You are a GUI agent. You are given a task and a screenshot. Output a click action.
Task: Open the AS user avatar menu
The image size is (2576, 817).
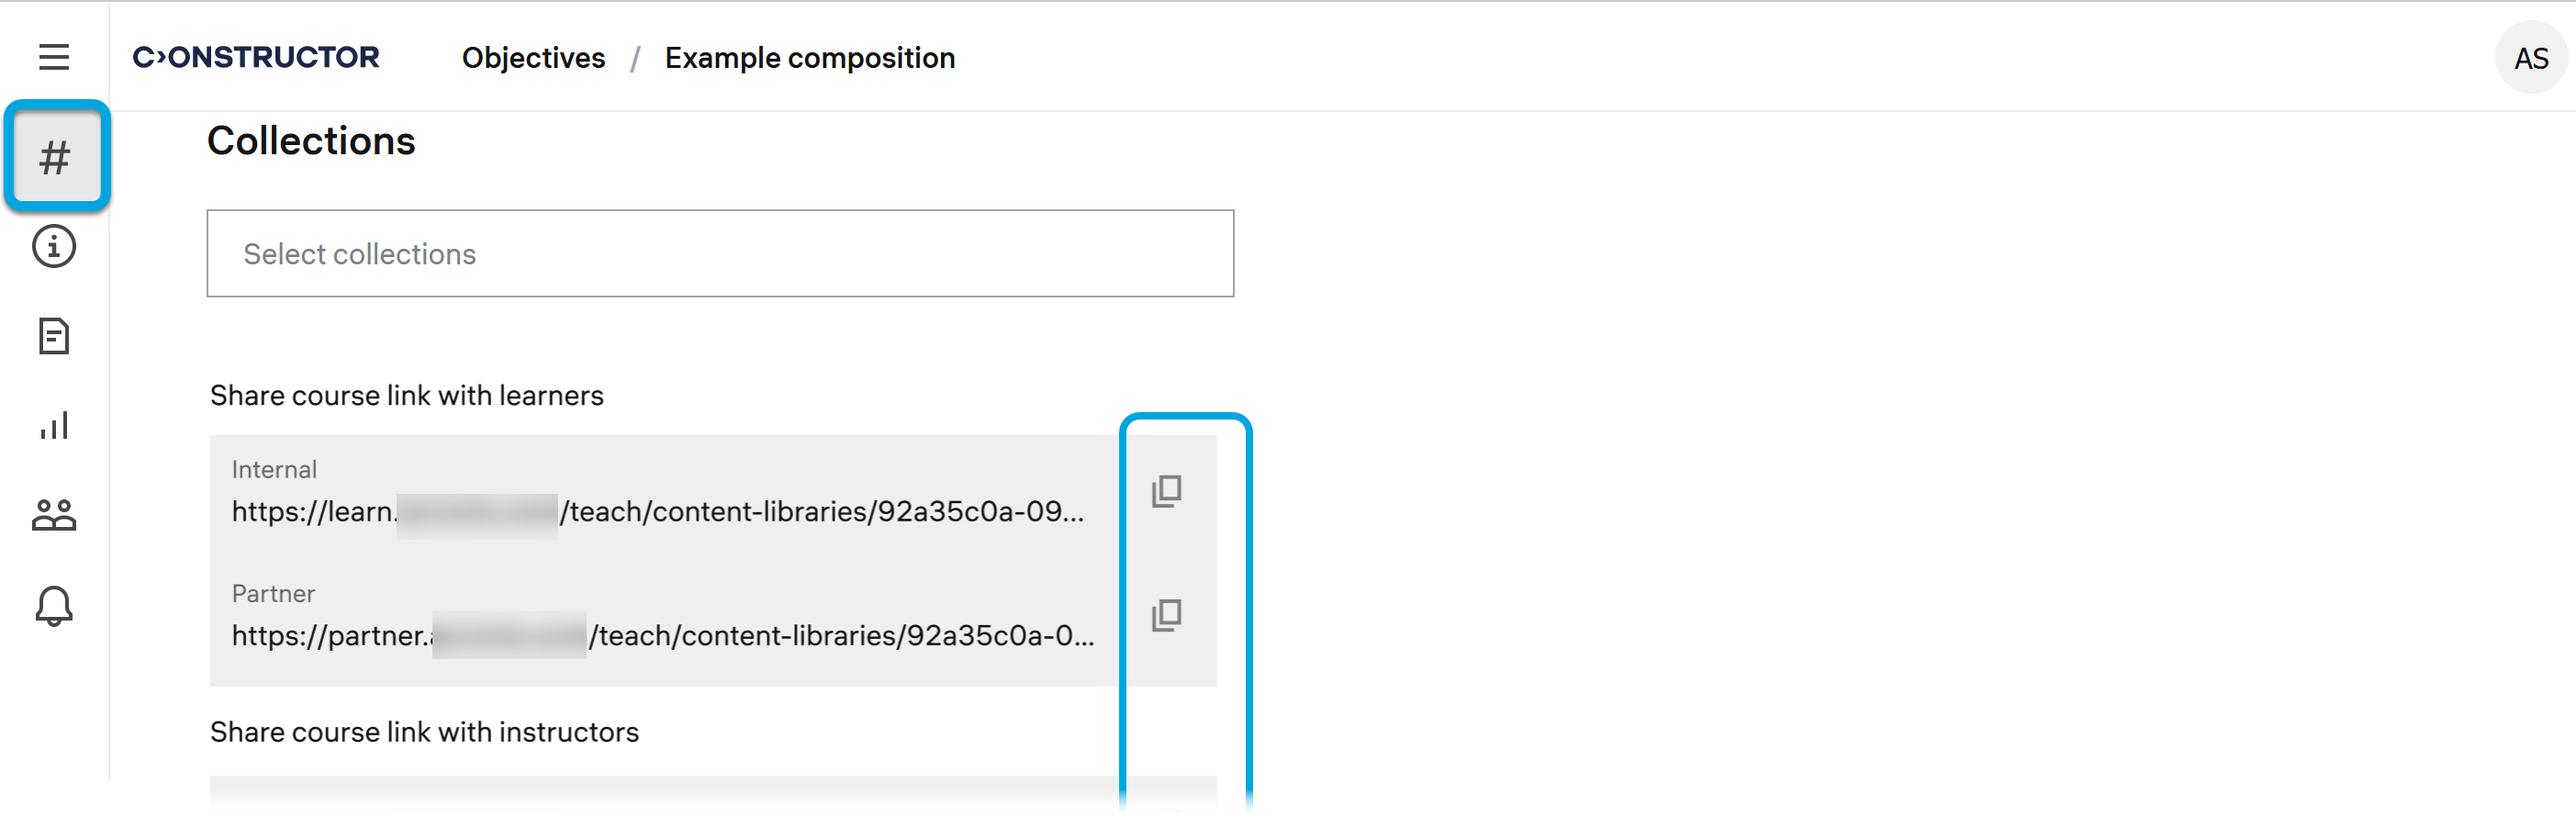click(x=2531, y=58)
